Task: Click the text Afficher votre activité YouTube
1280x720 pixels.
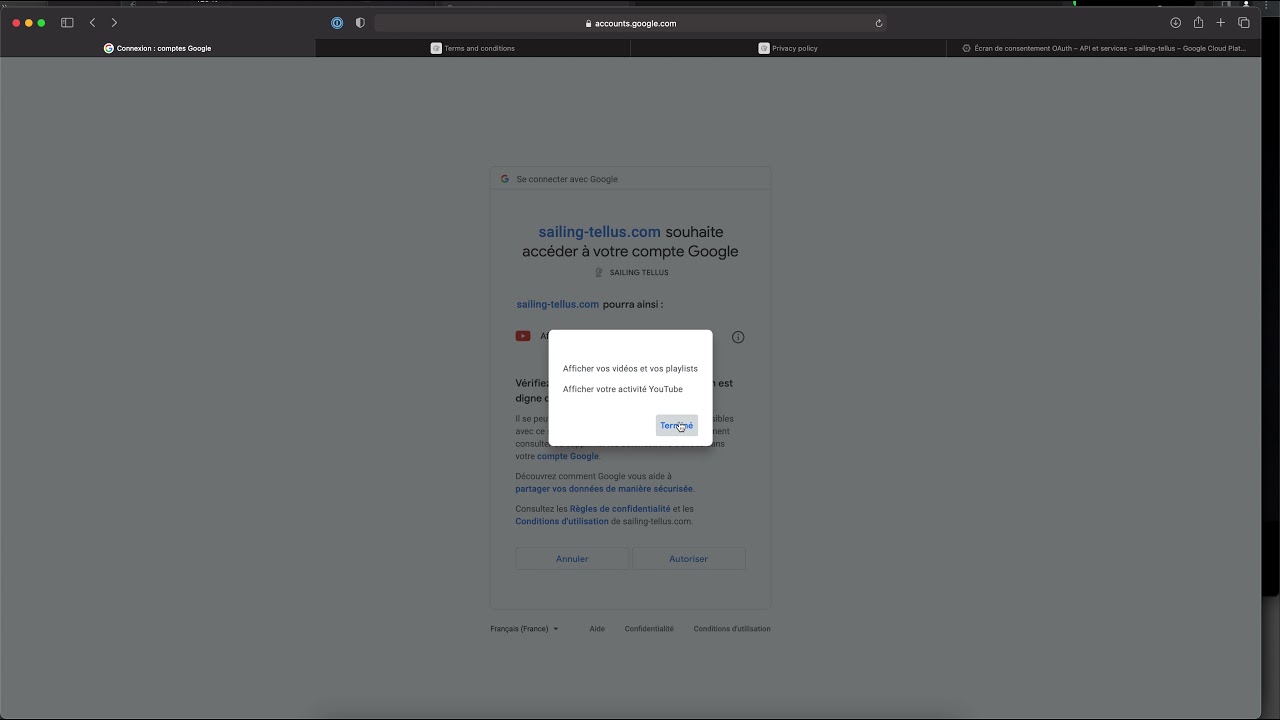Action: pos(623,389)
